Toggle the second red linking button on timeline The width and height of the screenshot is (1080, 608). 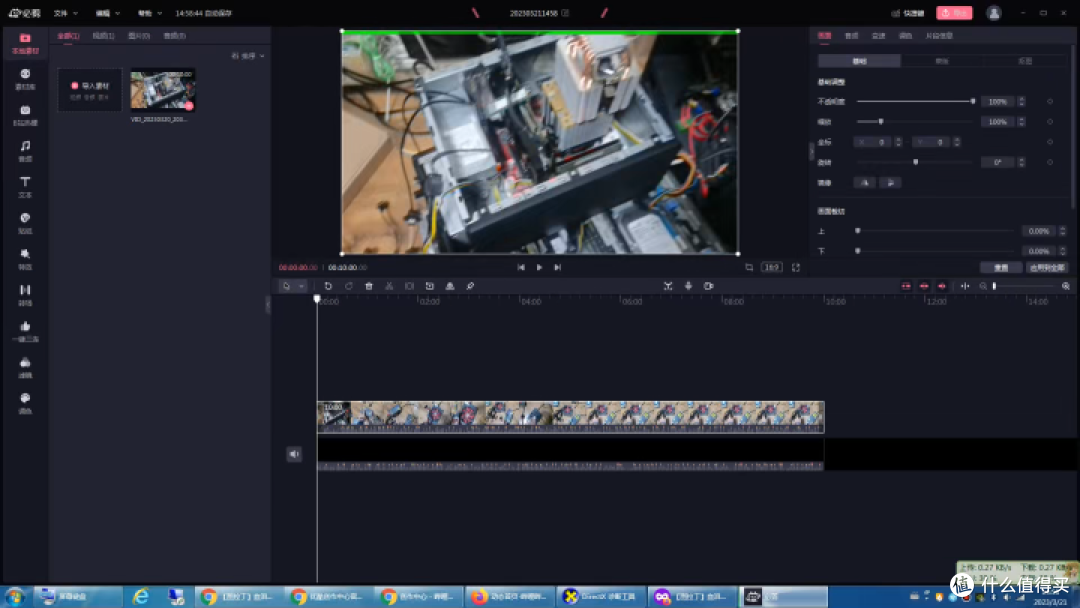[x=924, y=286]
